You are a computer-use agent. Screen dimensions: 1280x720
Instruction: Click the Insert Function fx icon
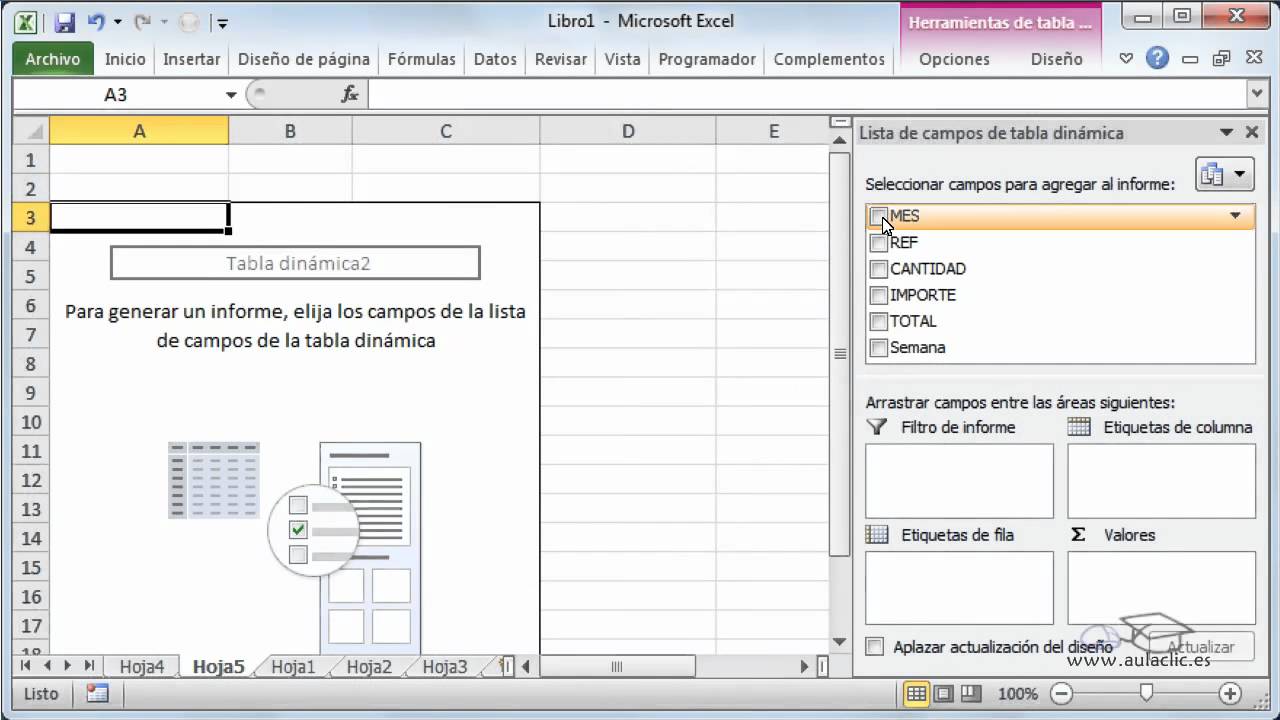click(350, 94)
